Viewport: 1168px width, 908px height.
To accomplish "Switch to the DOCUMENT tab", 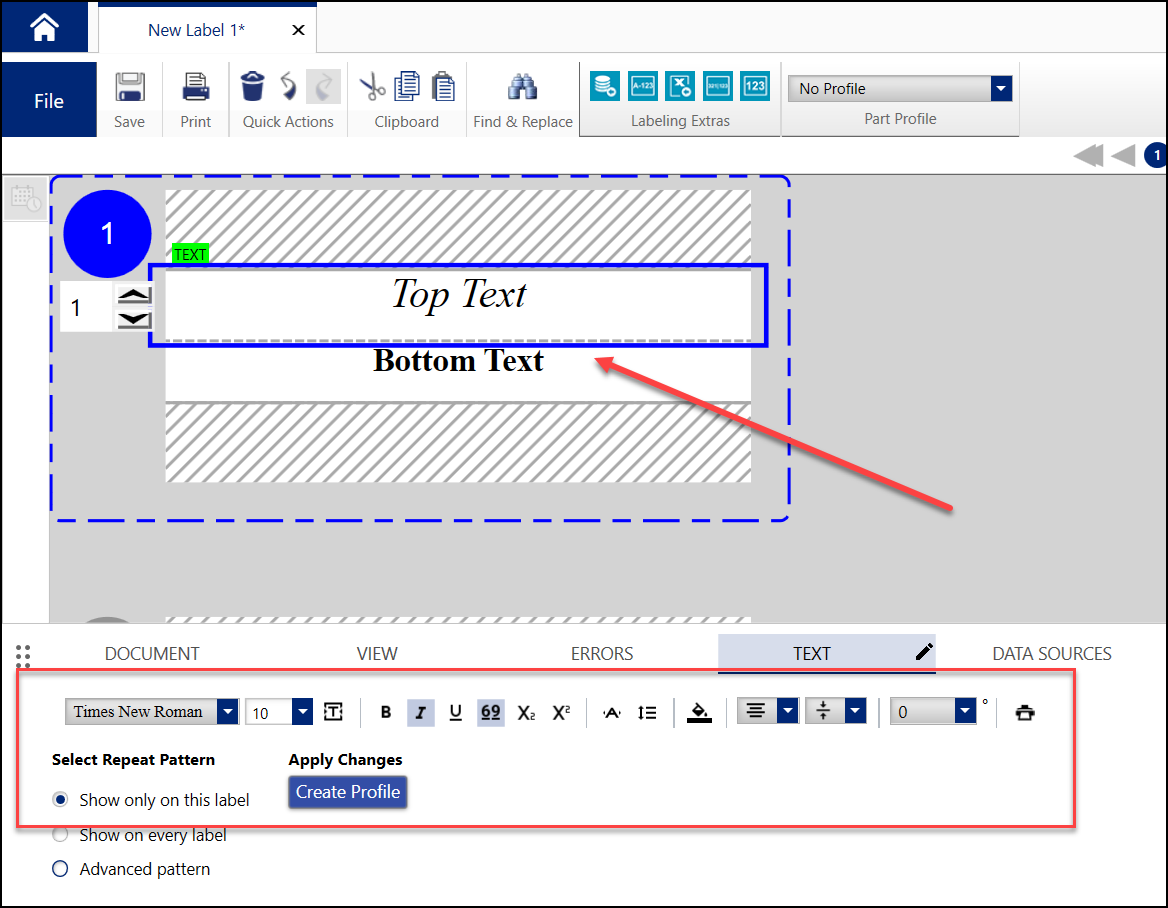I will pyautogui.click(x=152, y=654).
